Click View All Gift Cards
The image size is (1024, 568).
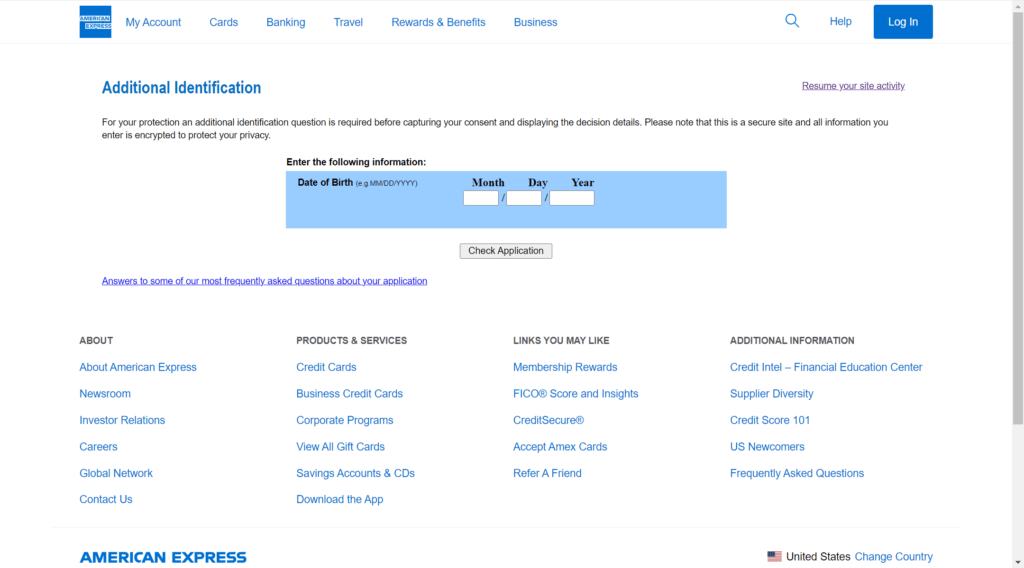coord(340,447)
